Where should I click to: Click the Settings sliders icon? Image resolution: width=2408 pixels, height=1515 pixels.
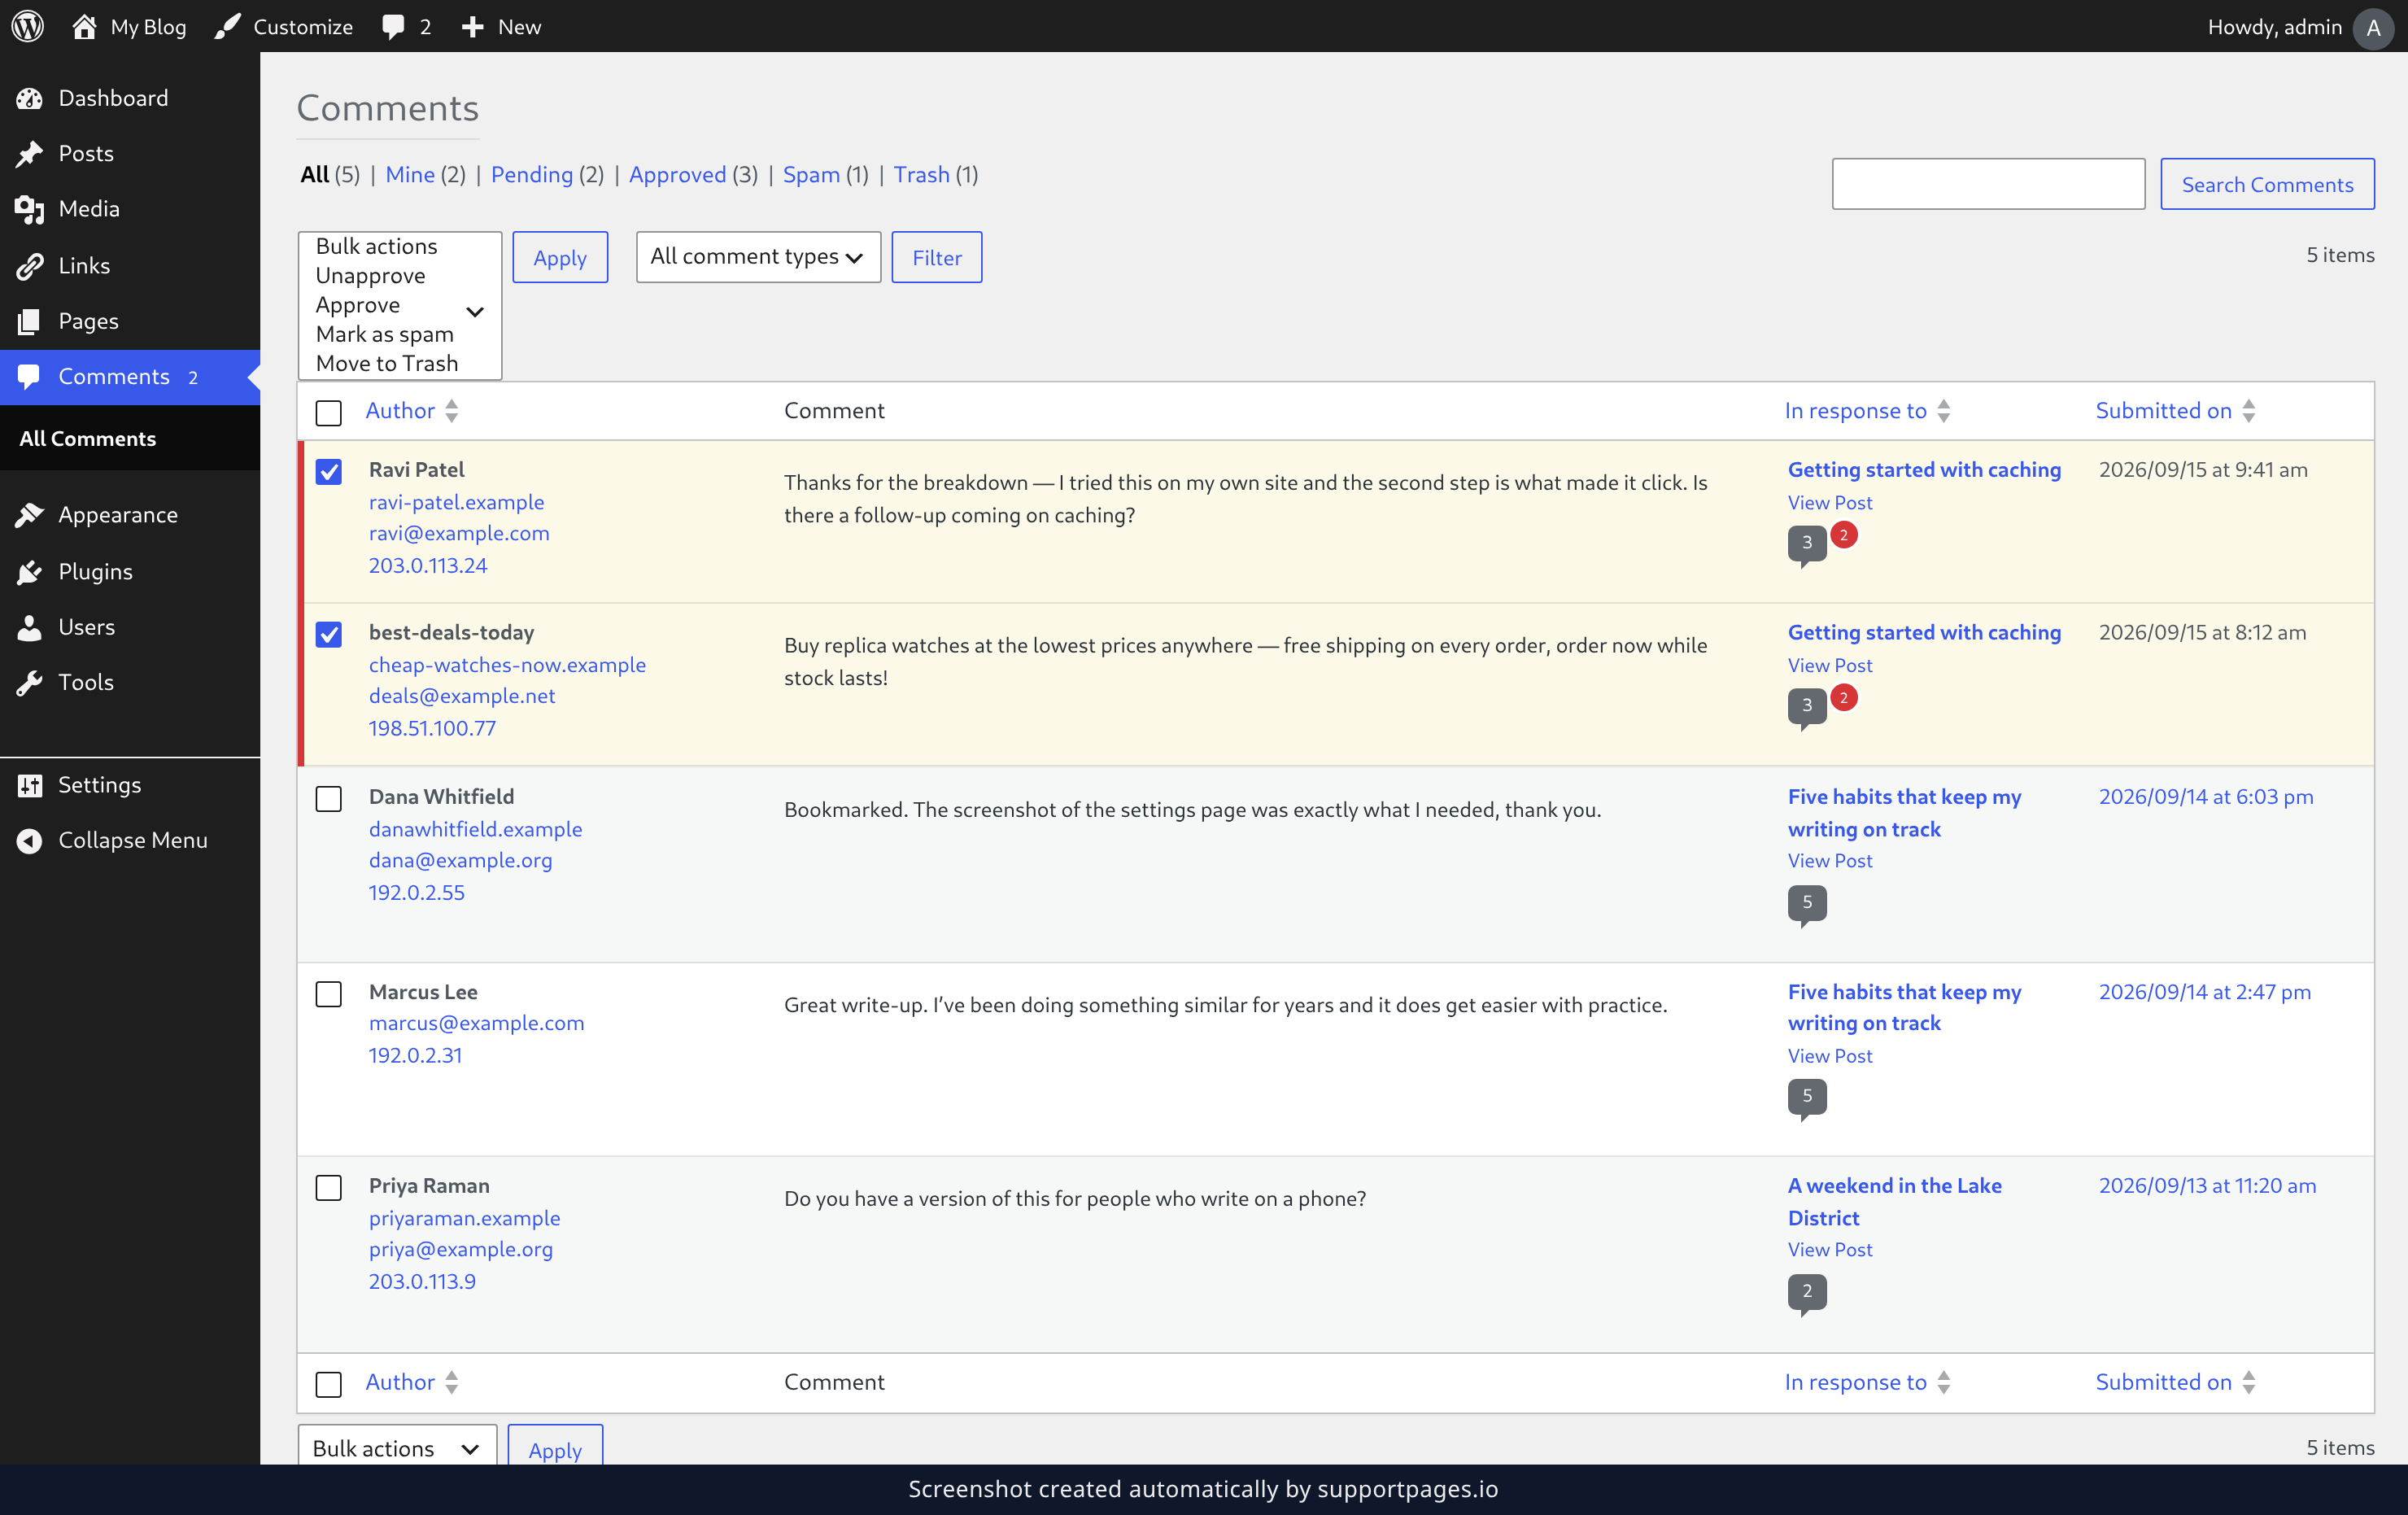29,785
